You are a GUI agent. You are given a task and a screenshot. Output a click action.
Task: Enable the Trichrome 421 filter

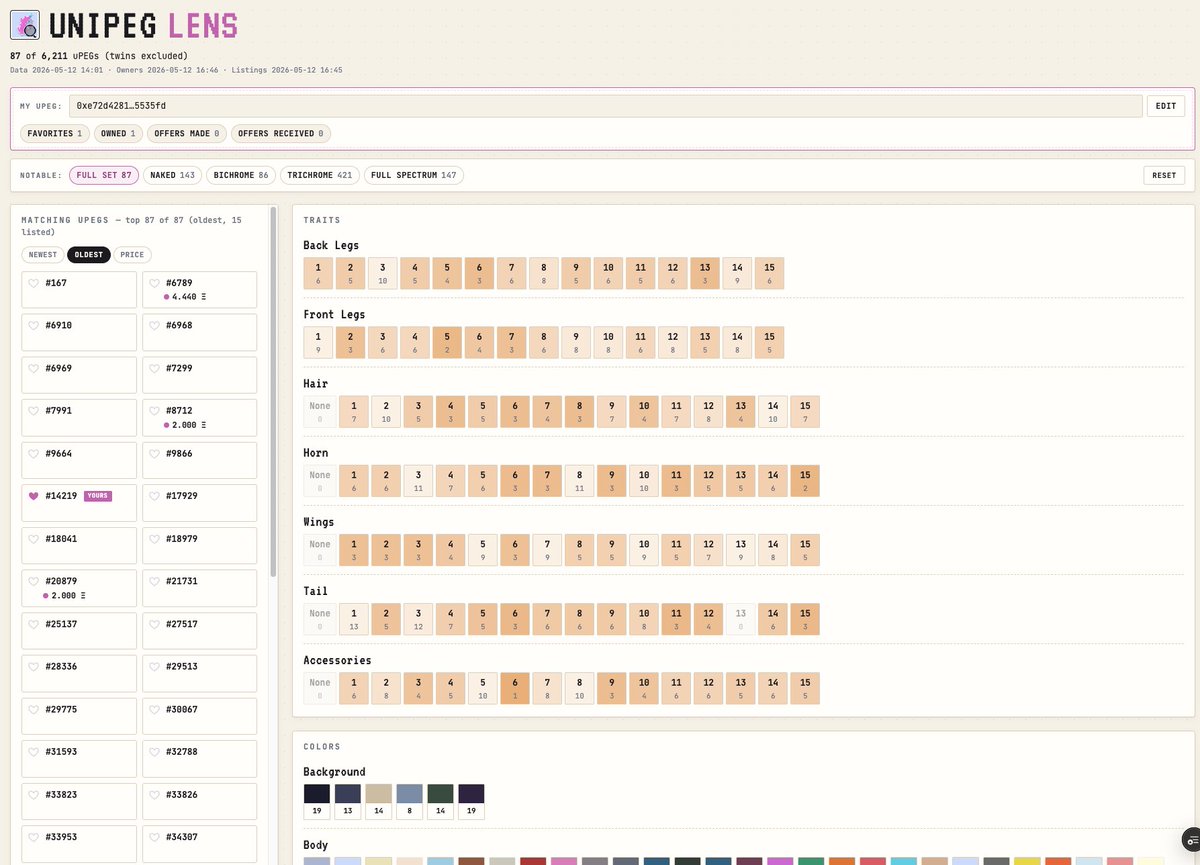(x=320, y=175)
